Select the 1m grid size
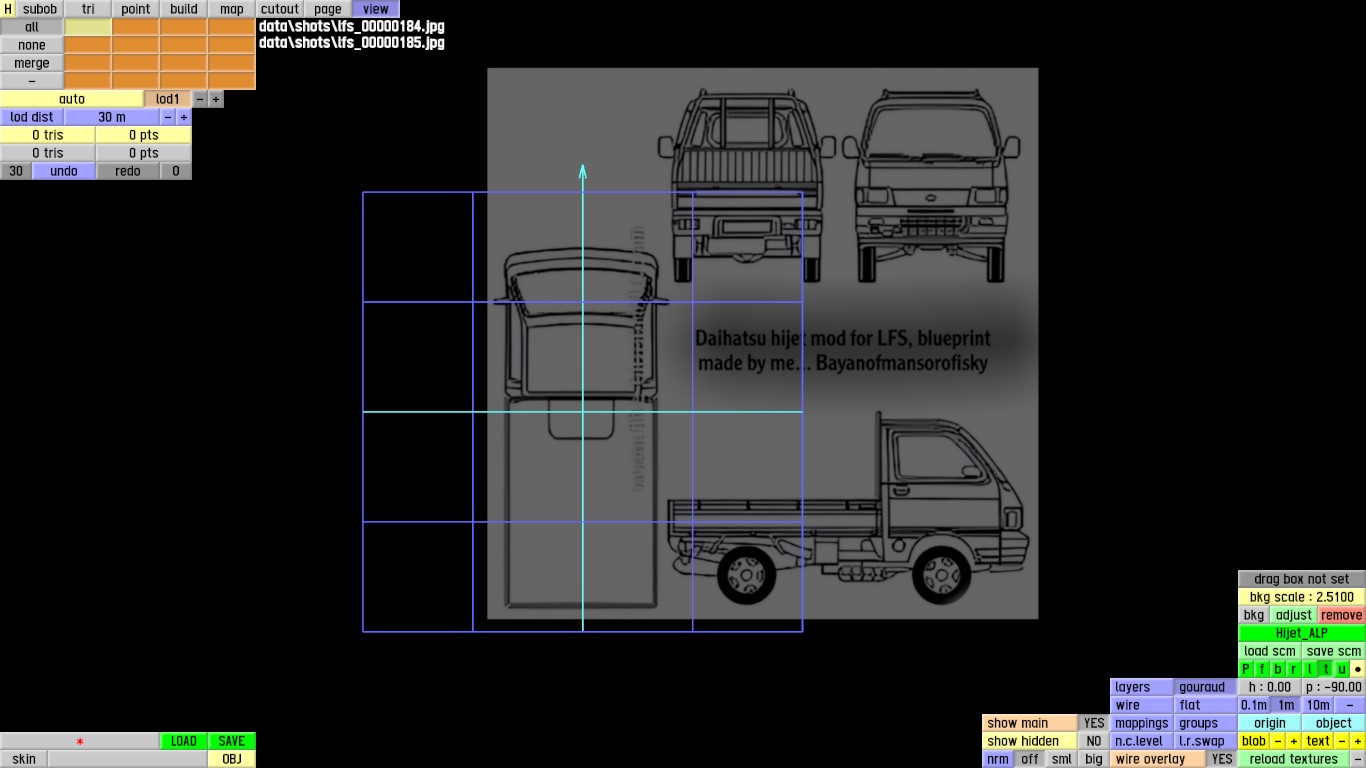Screen dimensions: 1366x768 click(1286, 705)
